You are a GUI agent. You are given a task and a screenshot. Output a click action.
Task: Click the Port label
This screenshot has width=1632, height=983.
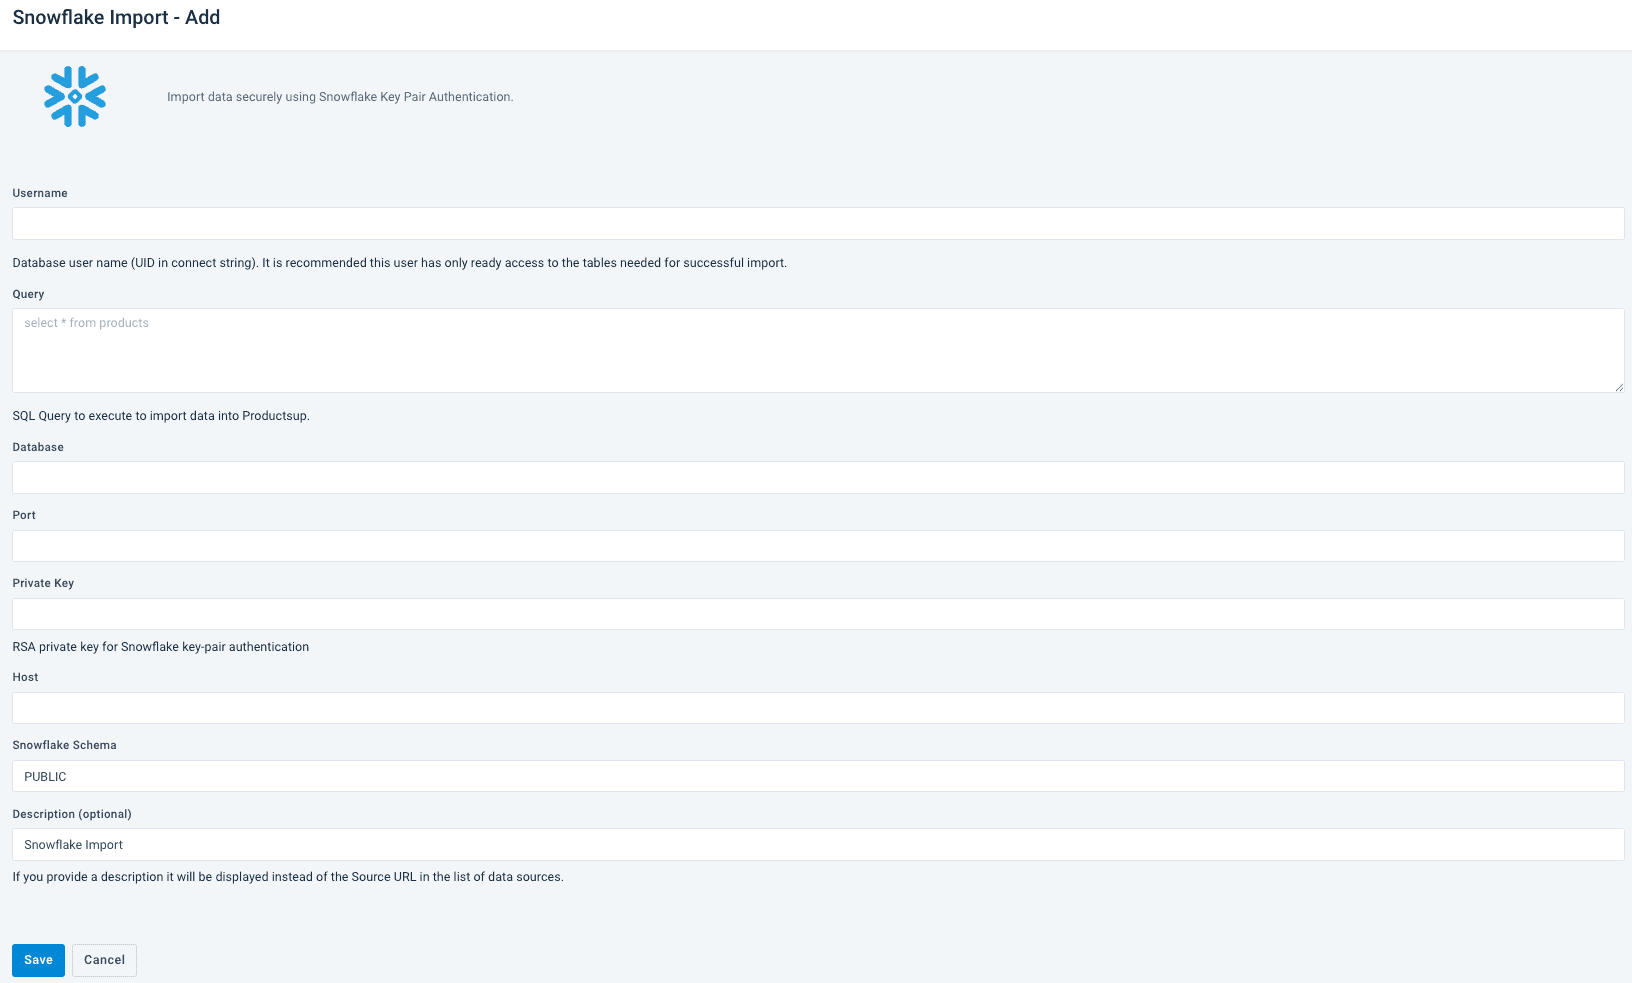24,515
